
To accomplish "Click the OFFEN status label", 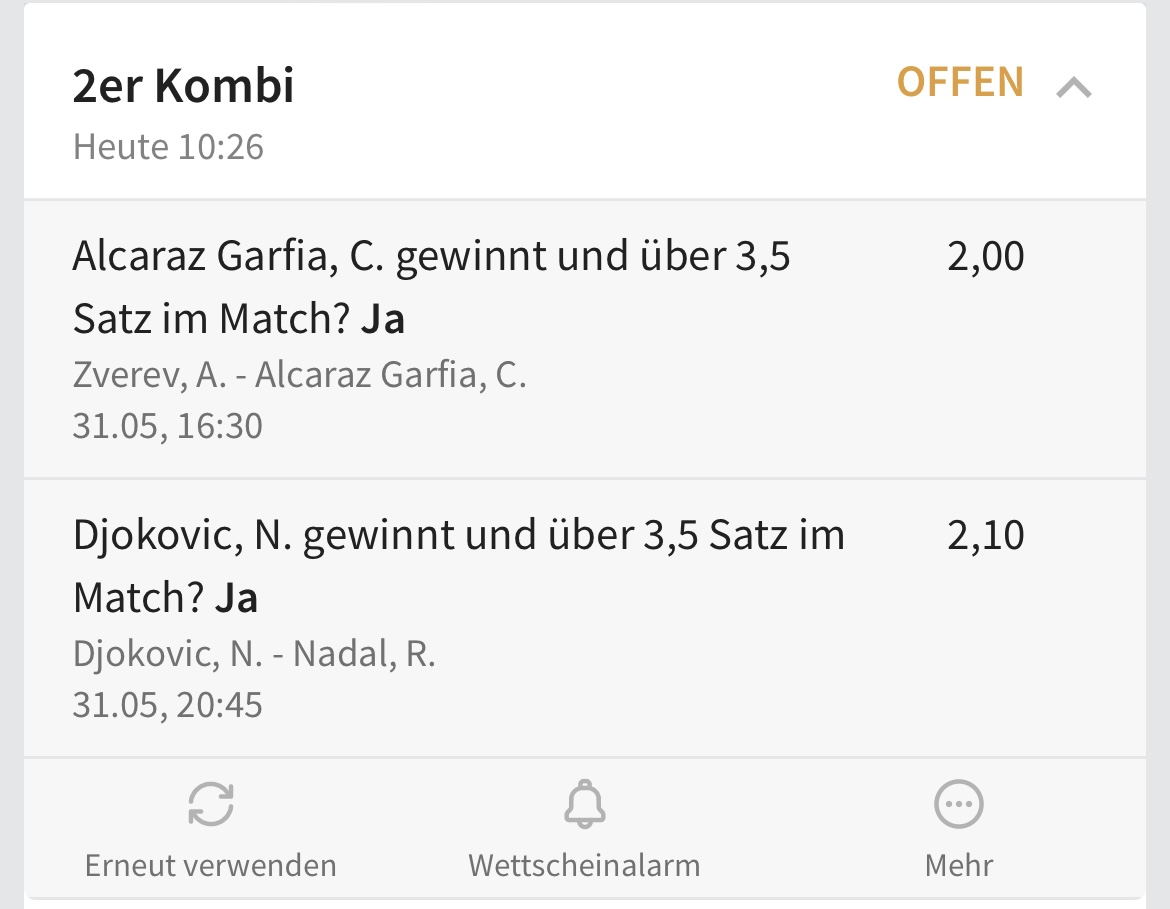I will point(960,82).
